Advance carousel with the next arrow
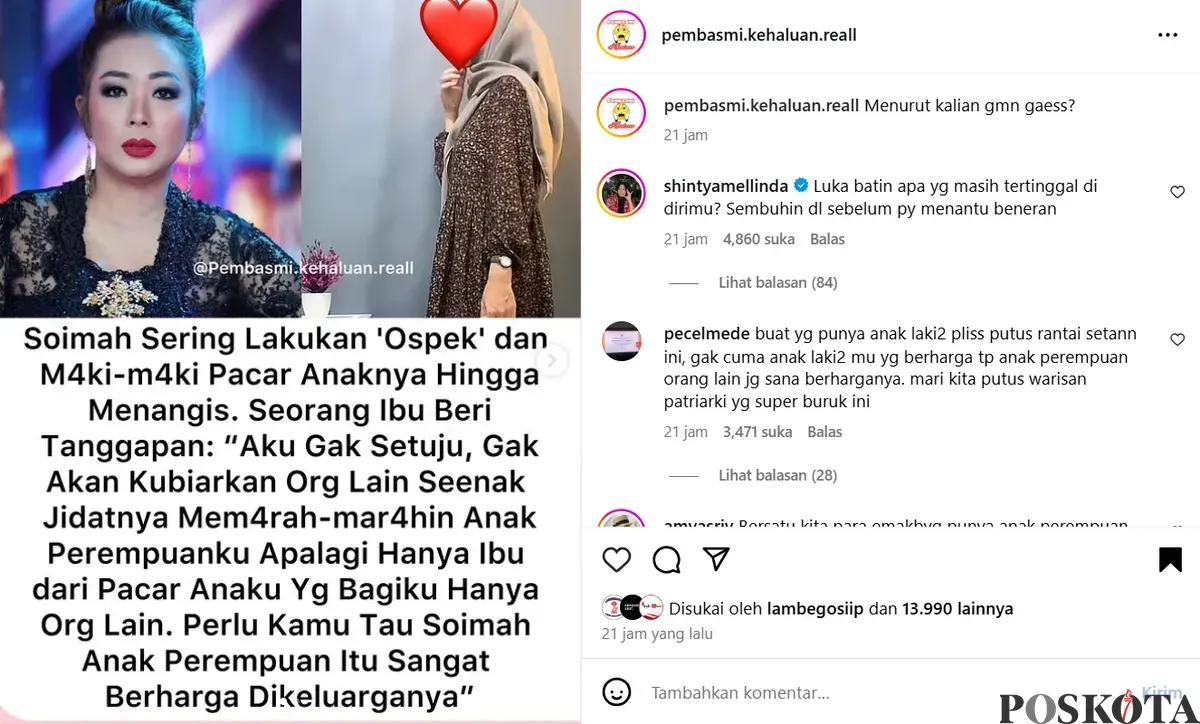The image size is (1200, 724). [552, 360]
